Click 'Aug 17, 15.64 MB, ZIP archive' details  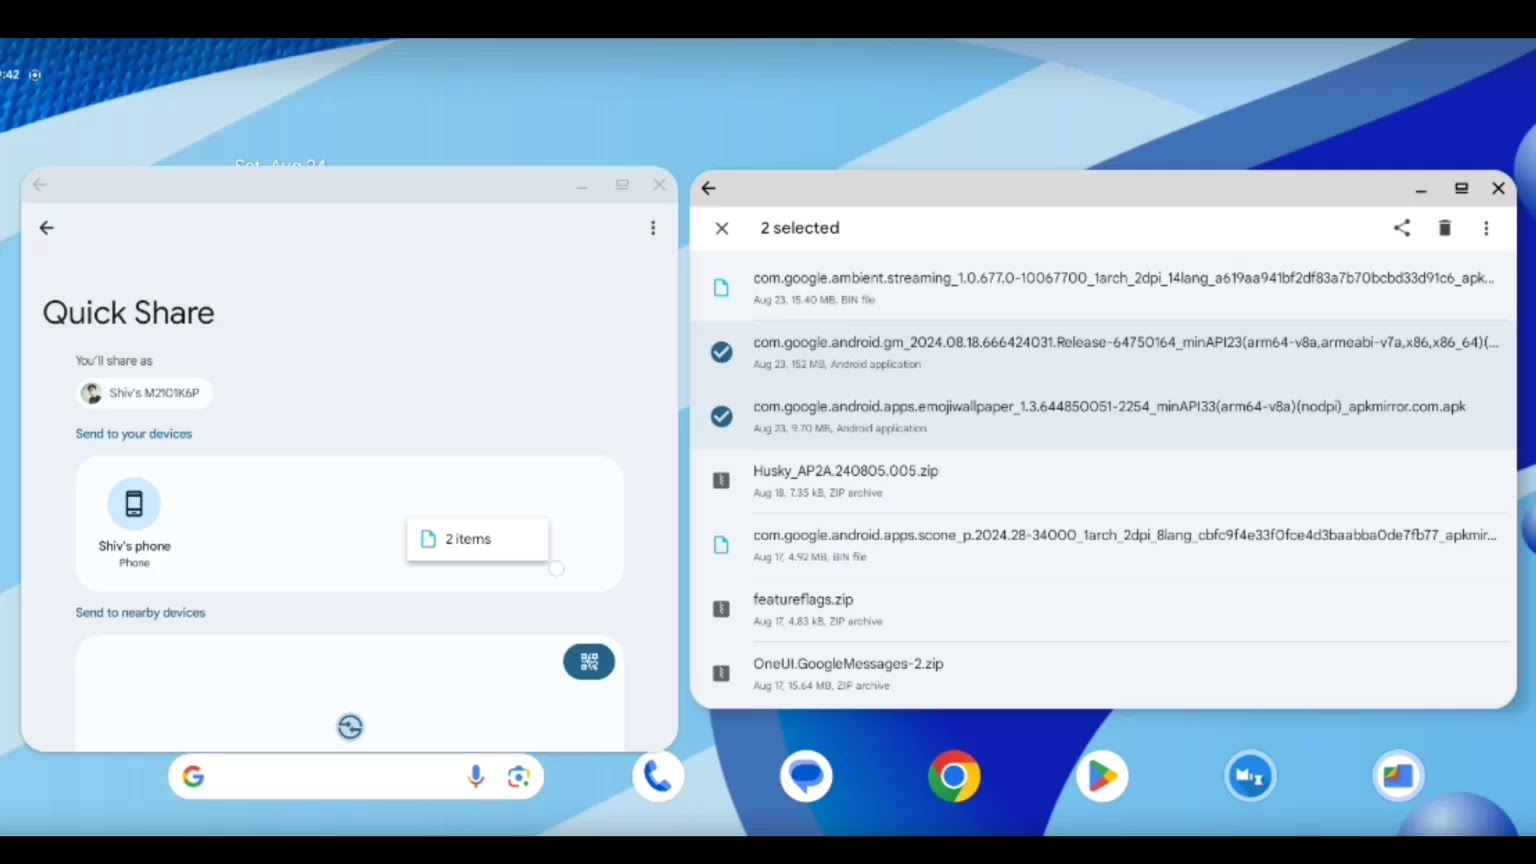click(x=821, y=686)
